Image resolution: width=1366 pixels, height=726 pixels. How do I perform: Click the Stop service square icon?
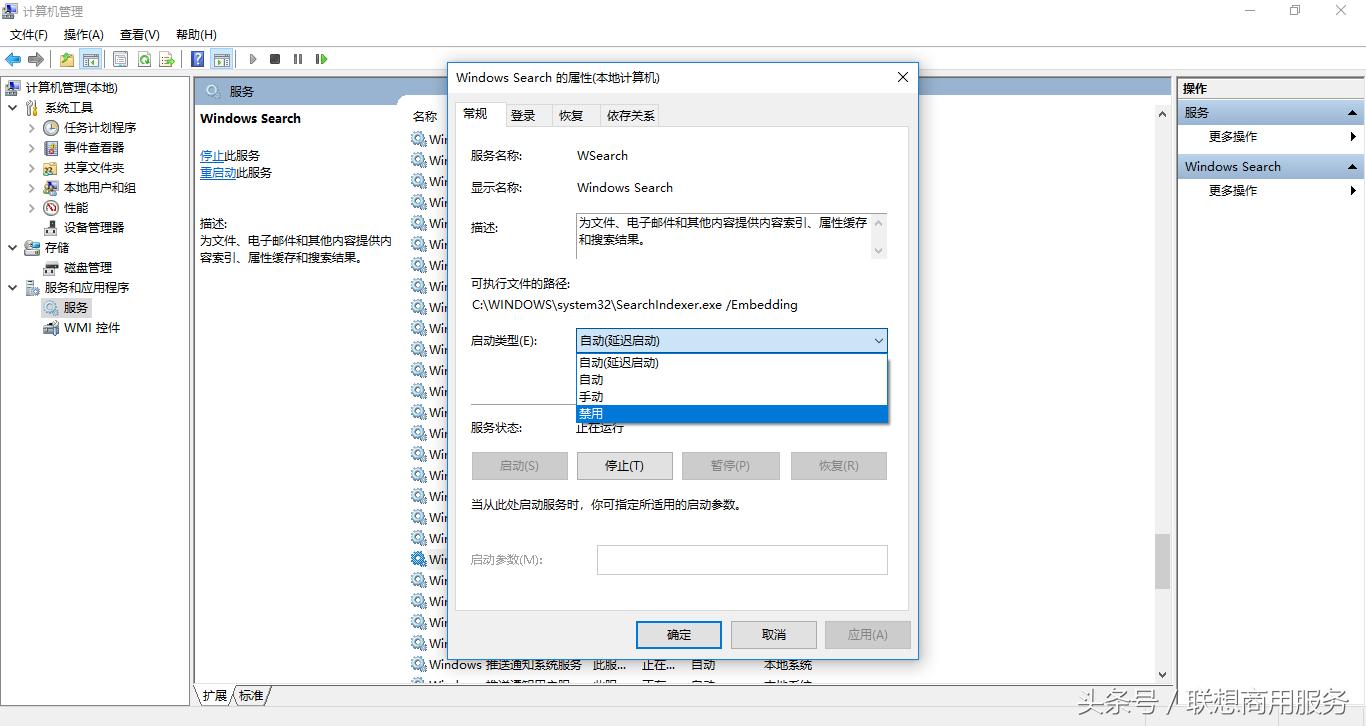(274, 58)
